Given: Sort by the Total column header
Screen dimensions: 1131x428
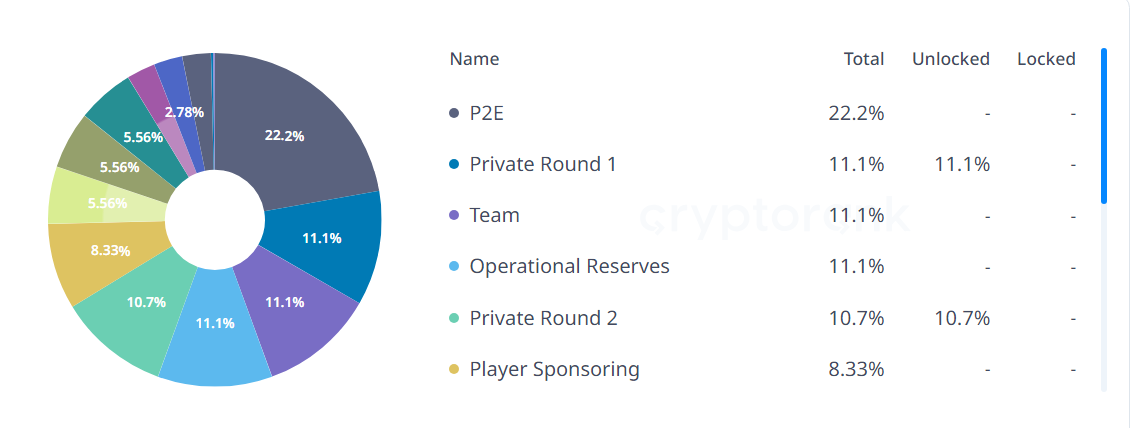Looking at the screenshot, I should click(x=864, y=59).
